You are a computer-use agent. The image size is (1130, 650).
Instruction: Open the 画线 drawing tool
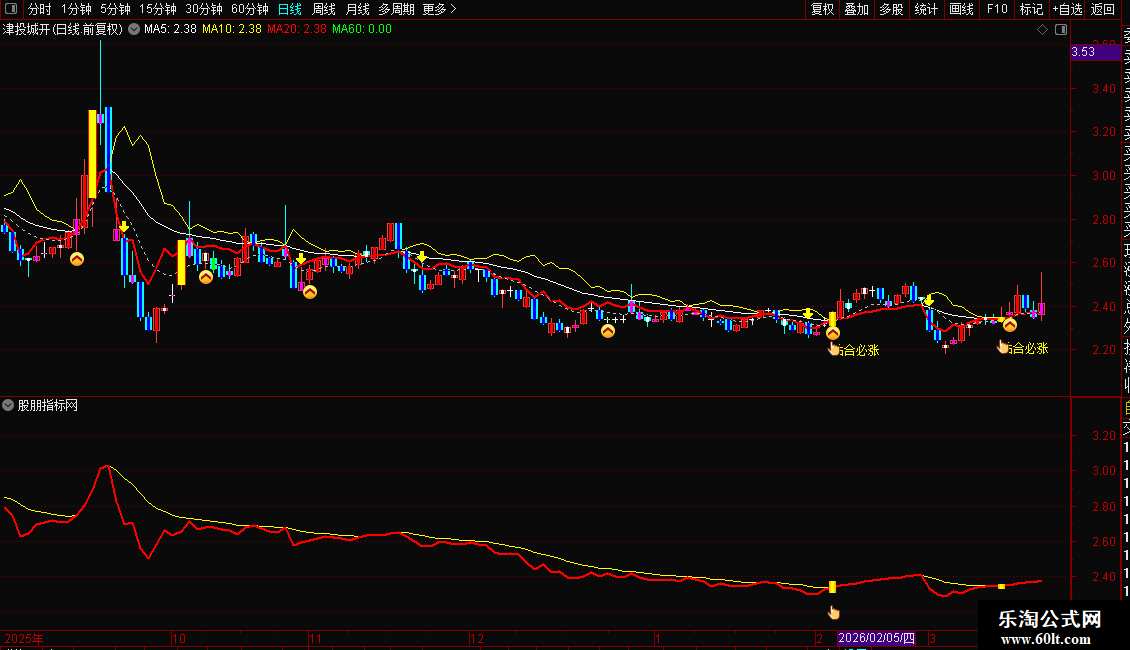961,9
